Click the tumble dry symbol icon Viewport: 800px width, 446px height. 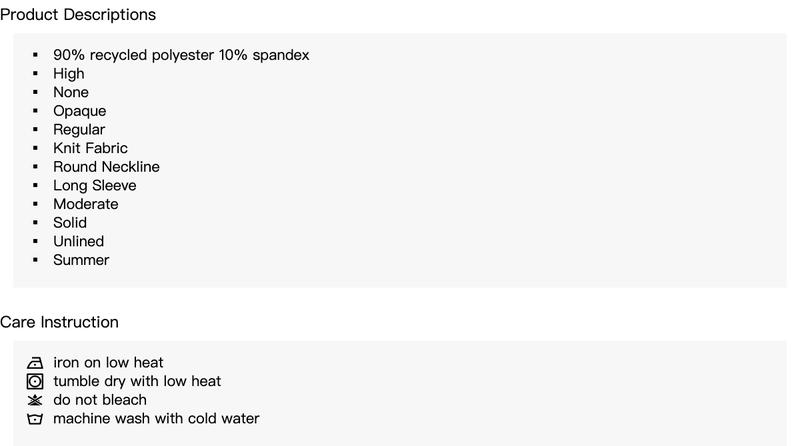coord(35,381)
